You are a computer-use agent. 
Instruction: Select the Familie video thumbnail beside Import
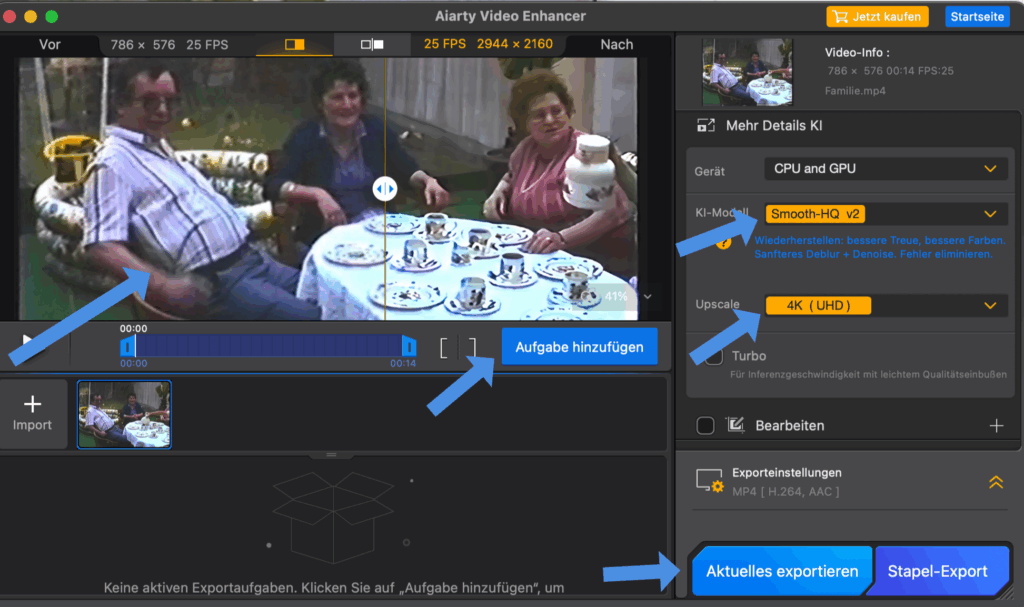[x=125, y=414]
